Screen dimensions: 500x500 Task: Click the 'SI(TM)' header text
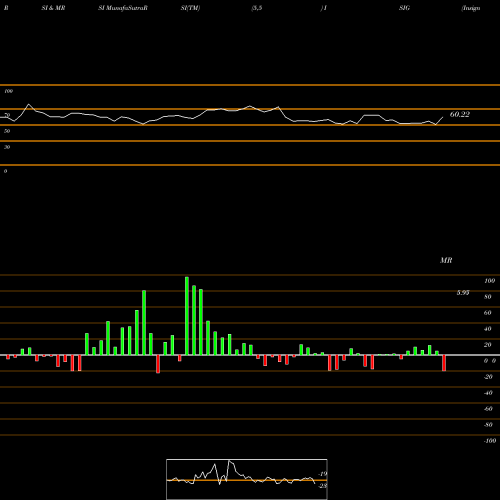190,8
